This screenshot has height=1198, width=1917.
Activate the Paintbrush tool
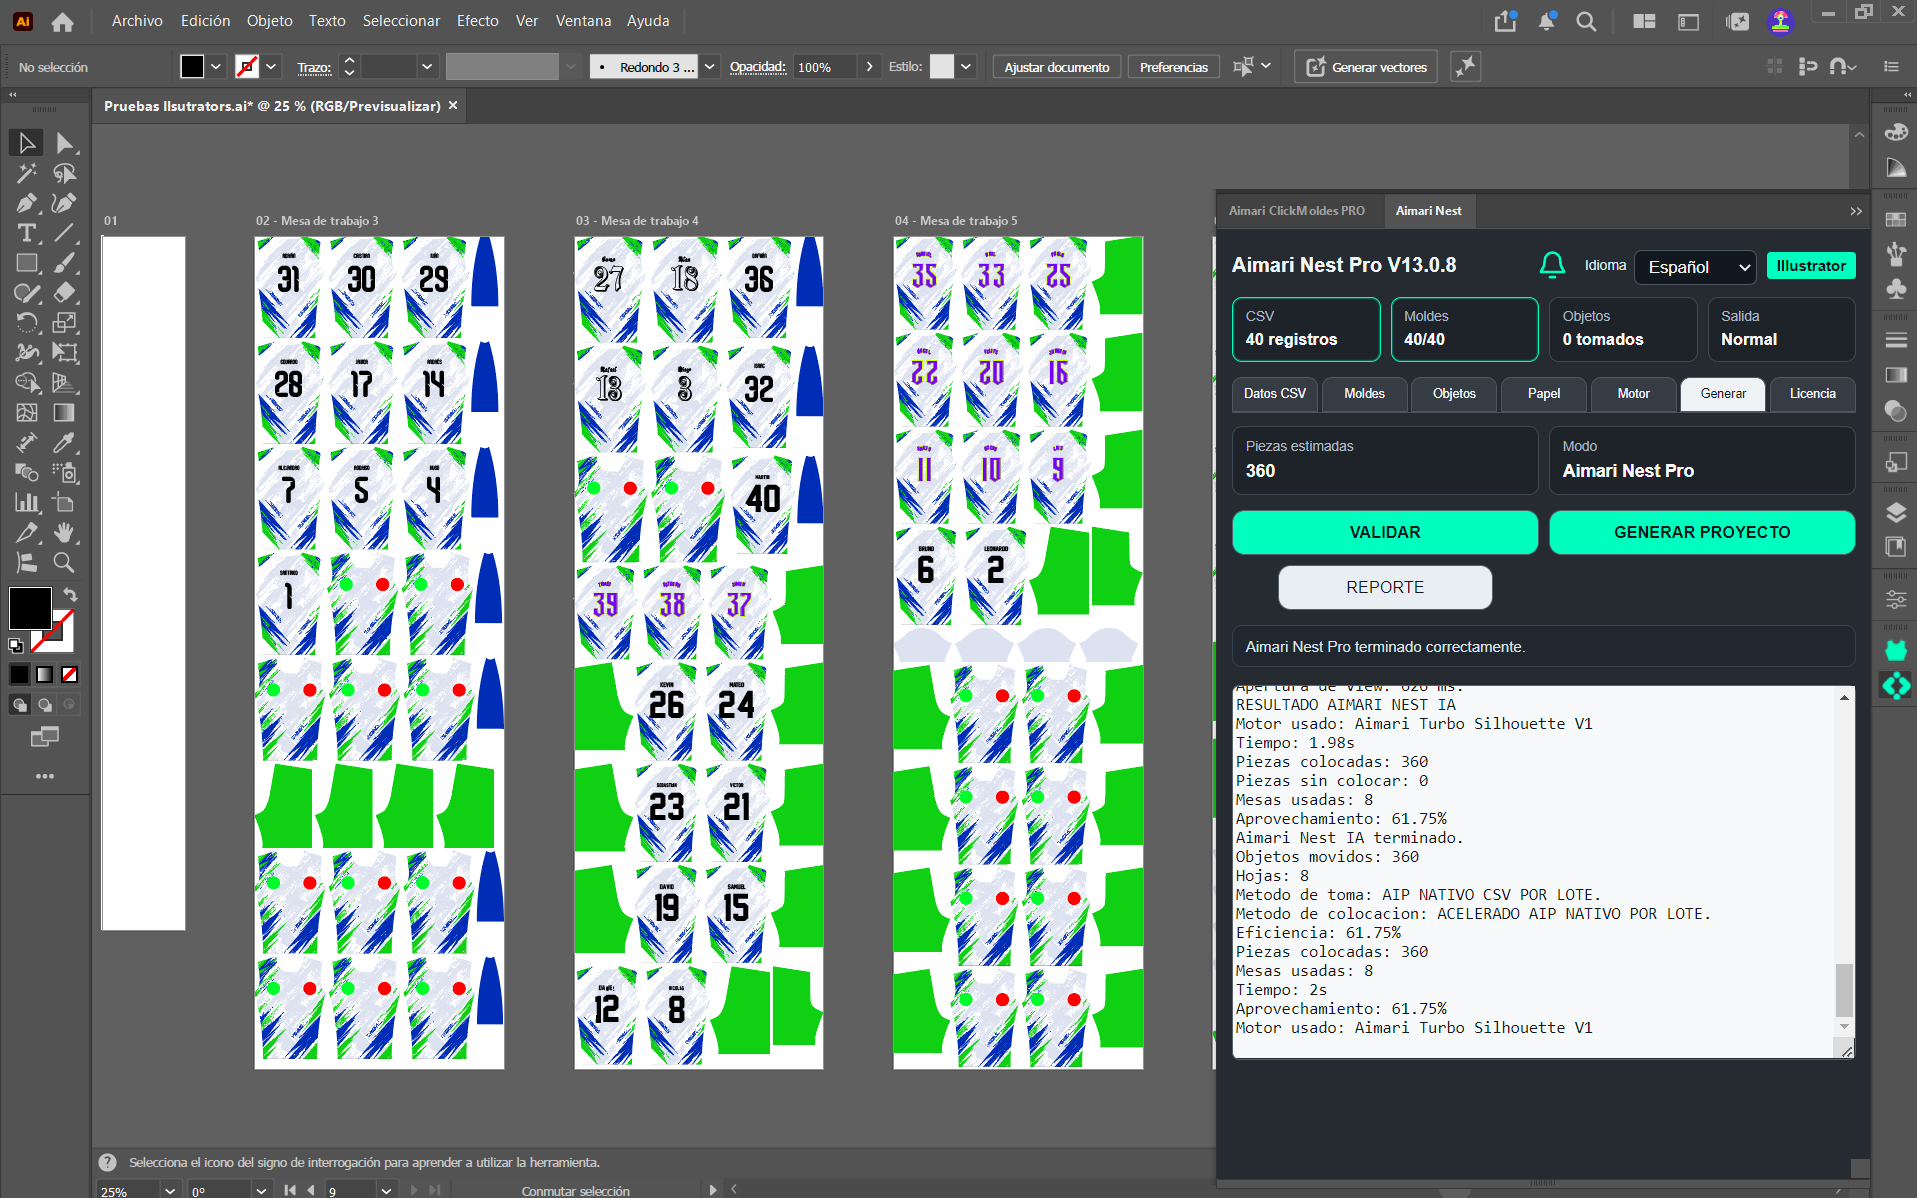[65, 263]
